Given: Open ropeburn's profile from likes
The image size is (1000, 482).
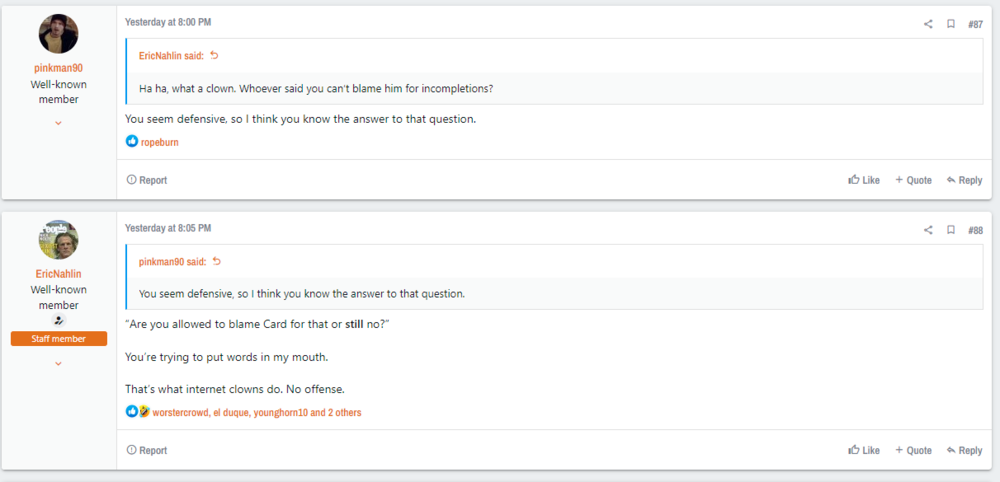Looking at the screenshot, I should pyautogui.click(x=159, y=142).
